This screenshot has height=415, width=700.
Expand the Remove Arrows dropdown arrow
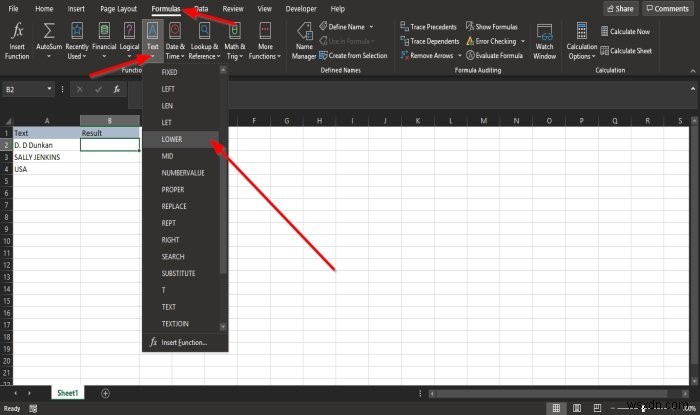[459, 55]
